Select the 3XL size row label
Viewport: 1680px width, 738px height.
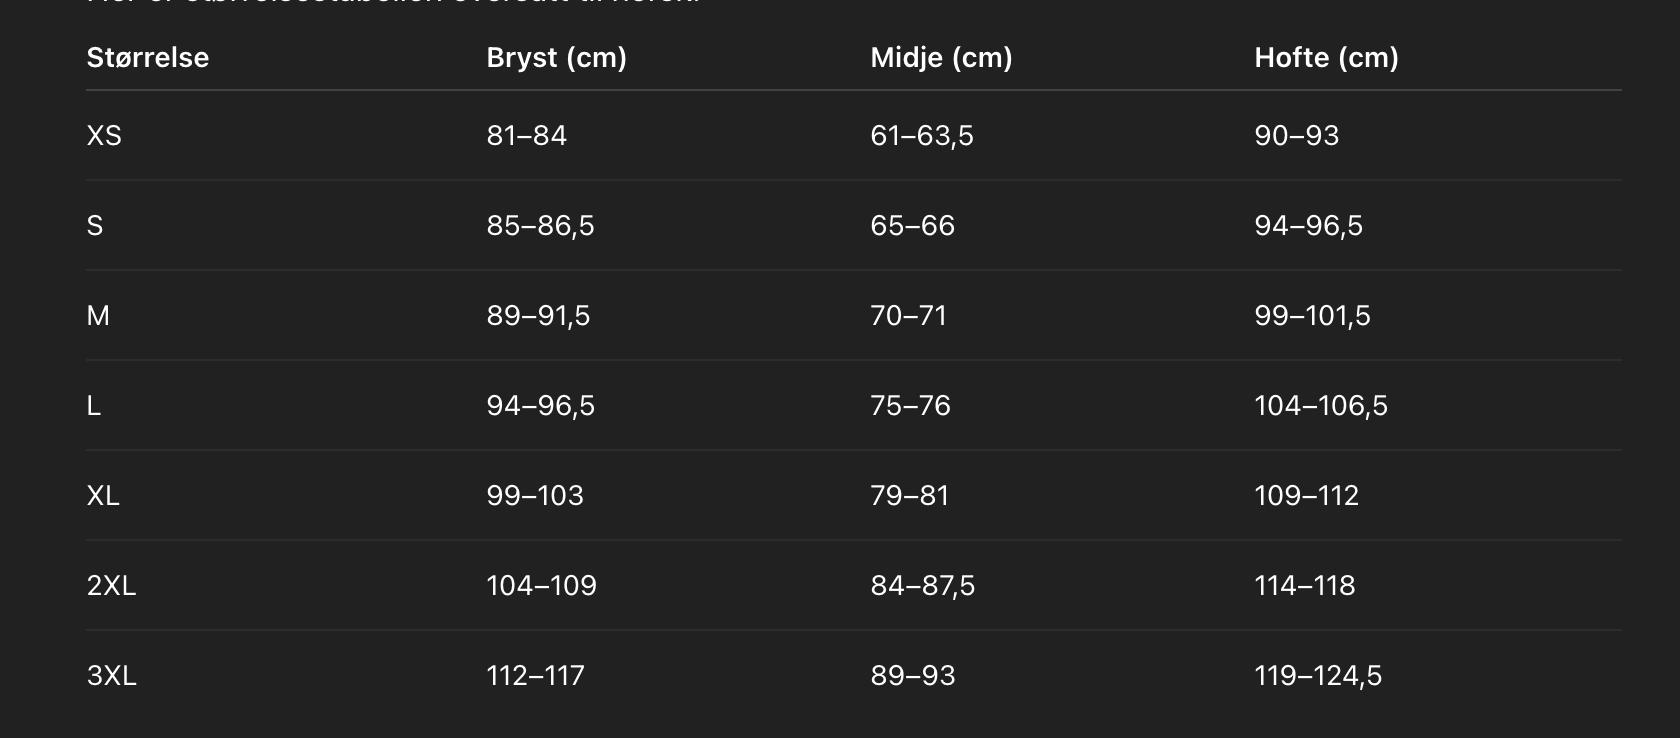(x=111, y=676)
